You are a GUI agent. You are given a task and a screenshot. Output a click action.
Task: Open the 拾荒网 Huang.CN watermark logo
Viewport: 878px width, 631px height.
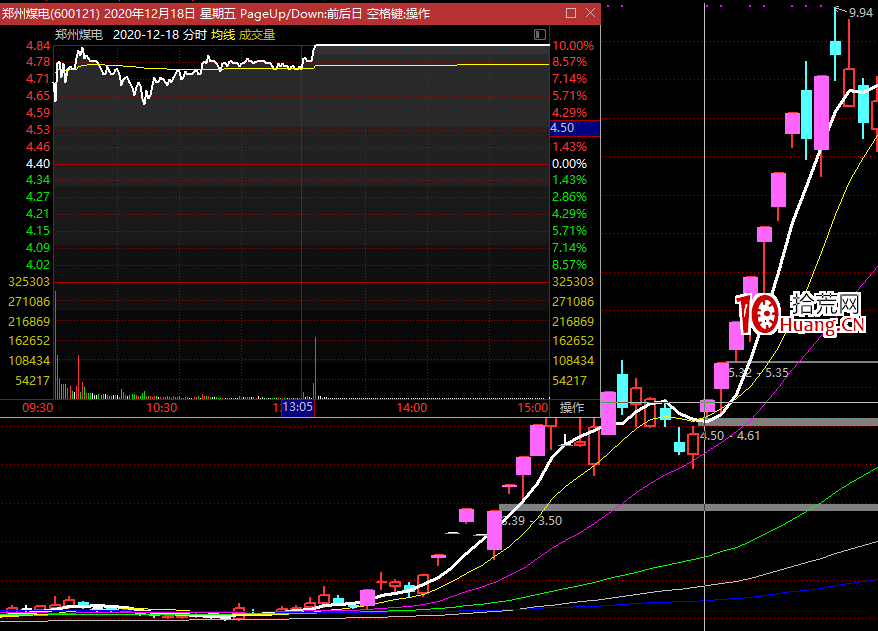coord(800,314)
